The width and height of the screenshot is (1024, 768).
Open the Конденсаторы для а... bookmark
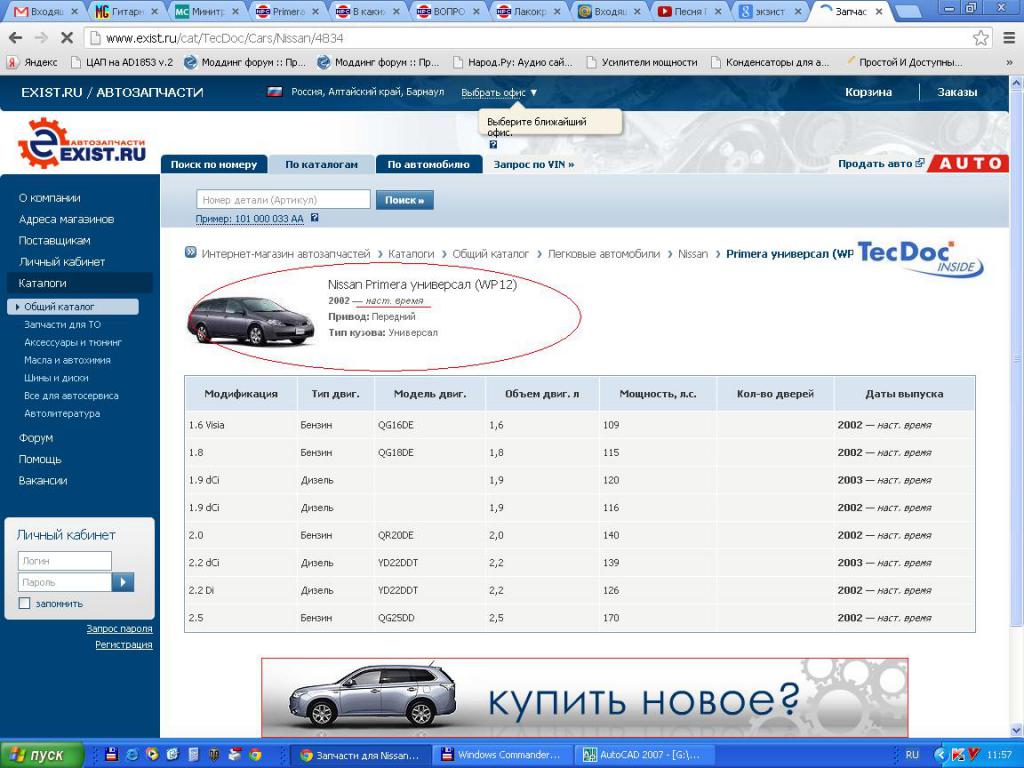(x=770, y=63)
